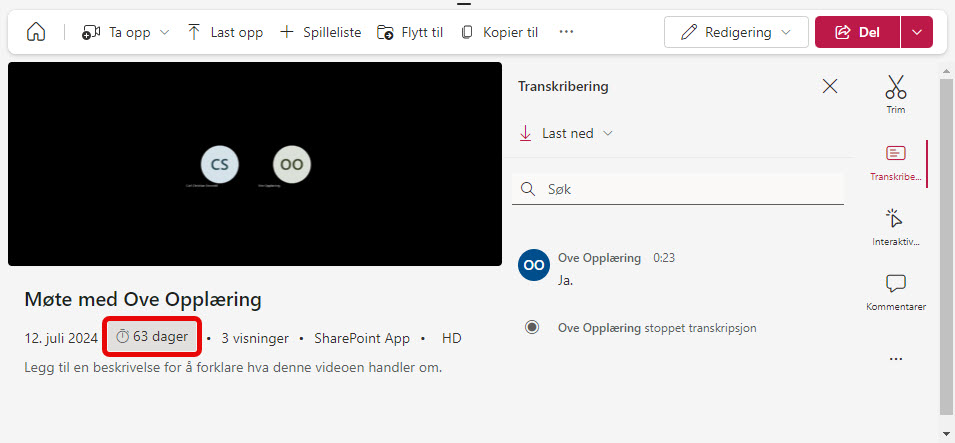The height and width of the screenshot is (443, 955).
Task: Click the Flytt til folder icon
Action: tap(385, 32)
